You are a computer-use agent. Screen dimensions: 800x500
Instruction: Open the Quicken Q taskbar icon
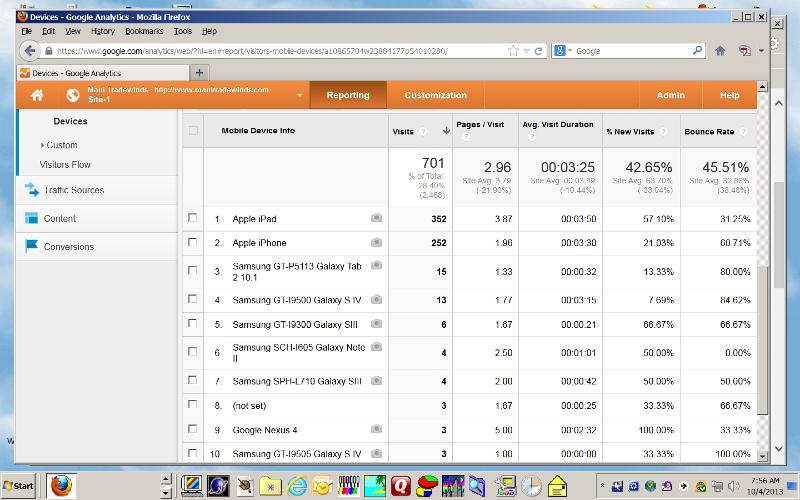401,486
